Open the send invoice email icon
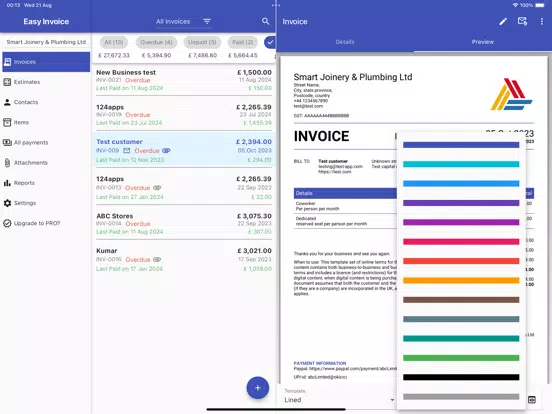 [x=522, y=21]
